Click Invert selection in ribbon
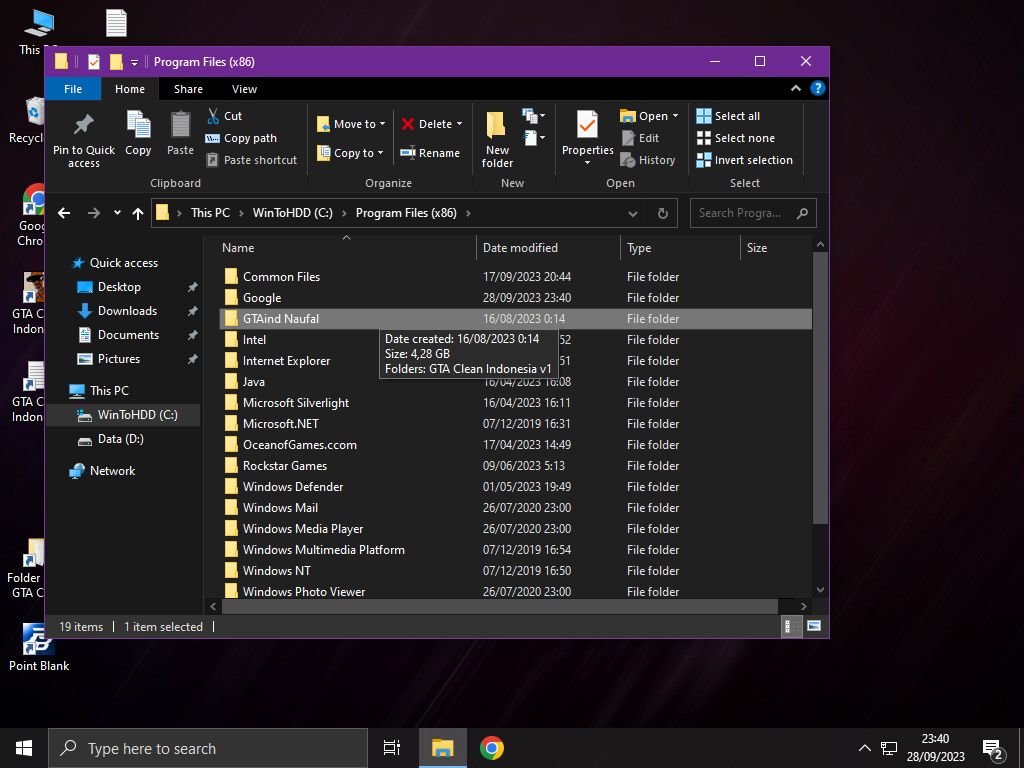This screenshot has height=768, width=1024. click(744, 160)
